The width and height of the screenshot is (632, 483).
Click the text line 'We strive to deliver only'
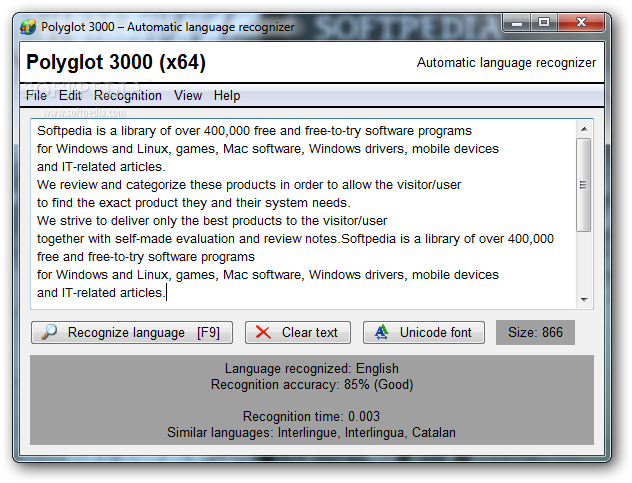tap(212, 221)
